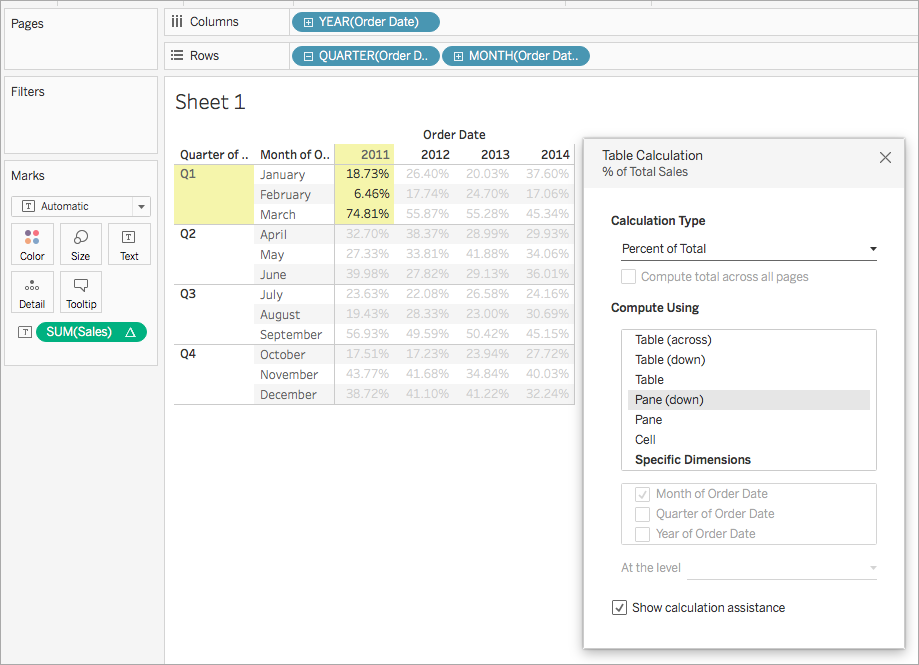Click the SUM(Sales) pill
The width and height of the screenshot is (919, 665).
tap(91, 332)
